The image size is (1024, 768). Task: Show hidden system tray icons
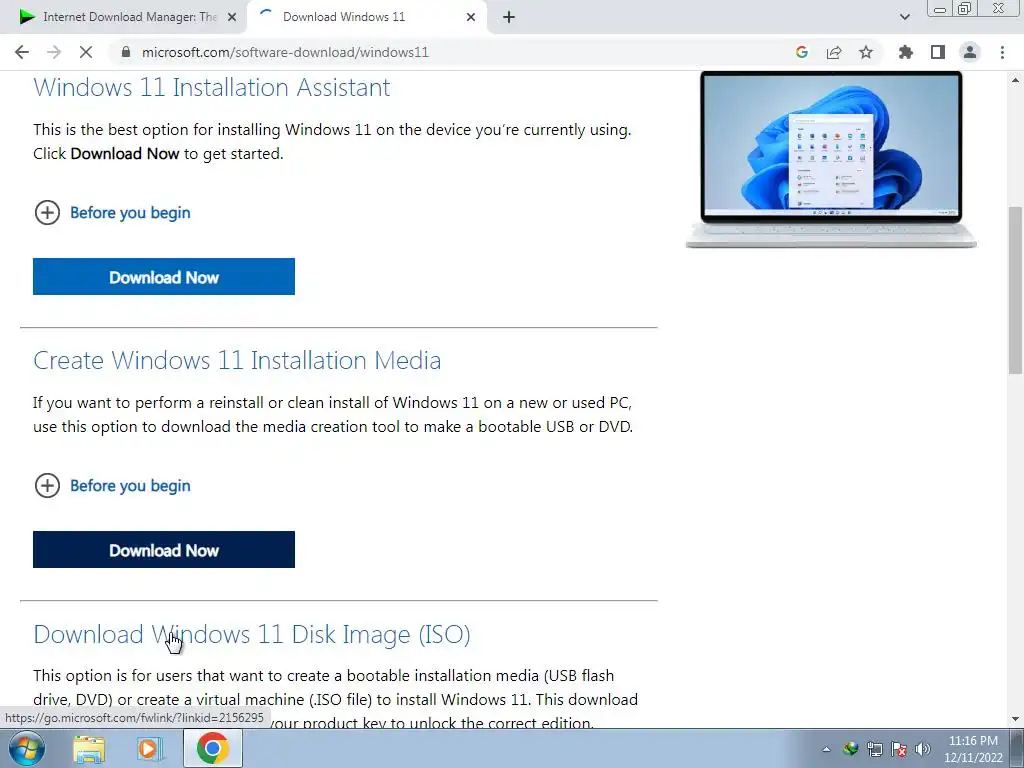pyautogui.click(x=826, y=749)
